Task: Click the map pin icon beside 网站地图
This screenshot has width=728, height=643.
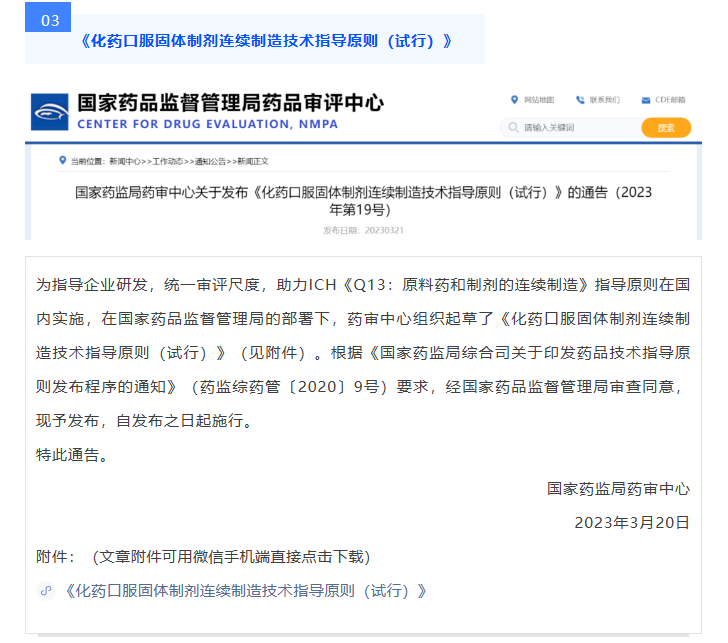Action: [514, 100]
